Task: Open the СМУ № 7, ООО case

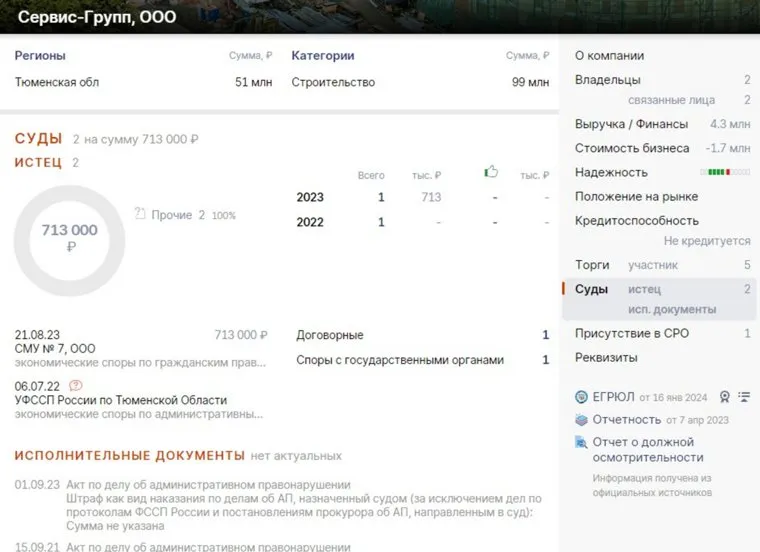Action: click(x=55, y=348)
